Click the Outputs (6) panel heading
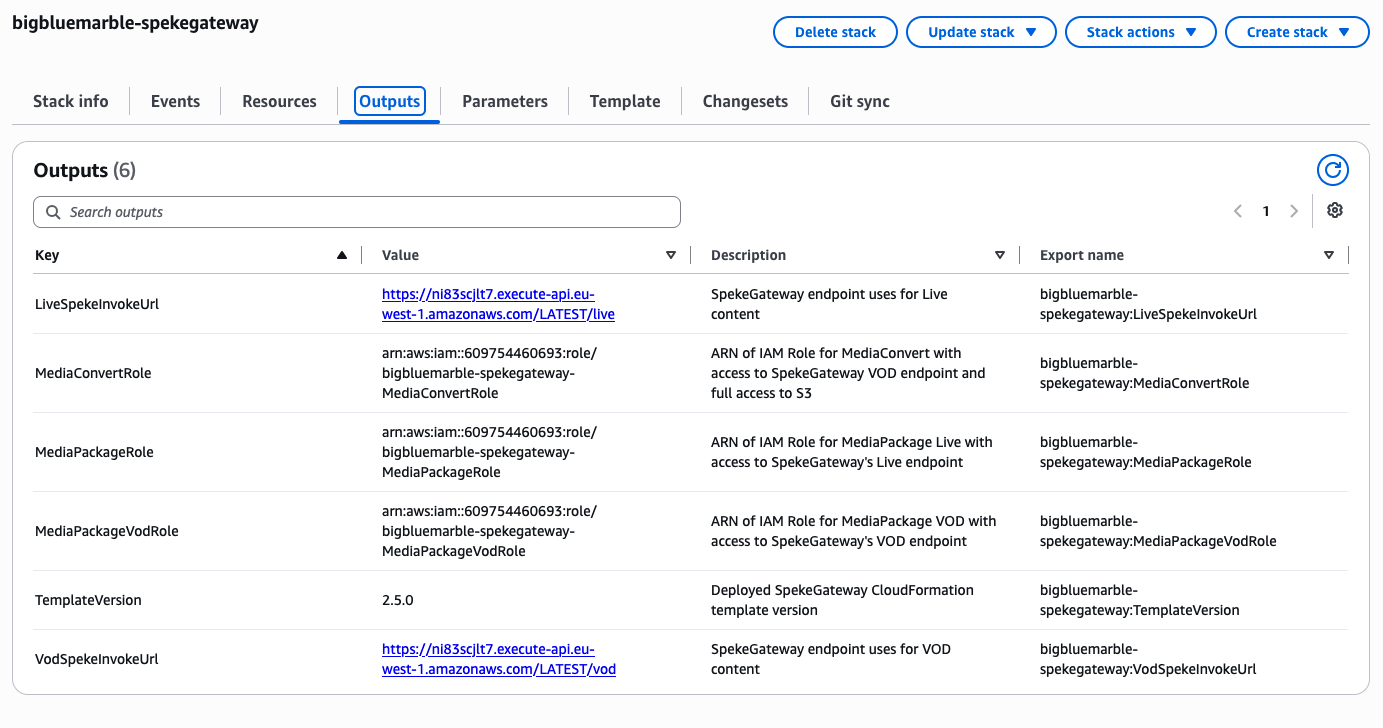This screenshot has height=728, width=1383. [x=84, y=171]
